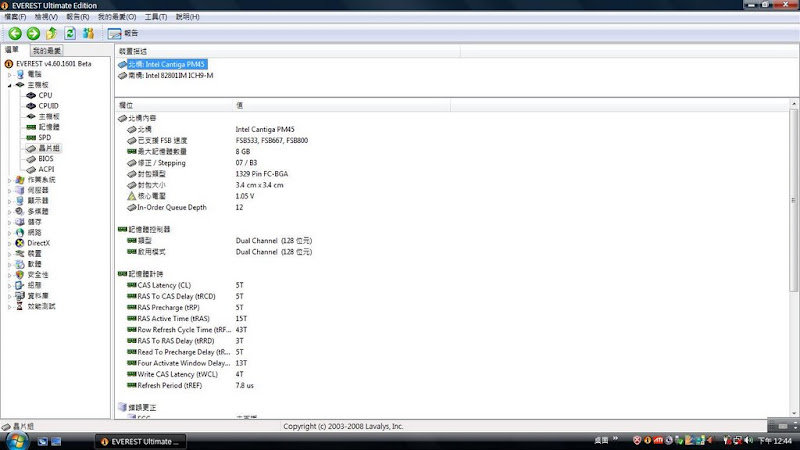
Task: Click scrollbar down arrow in details pane
Action: point(793,414)
